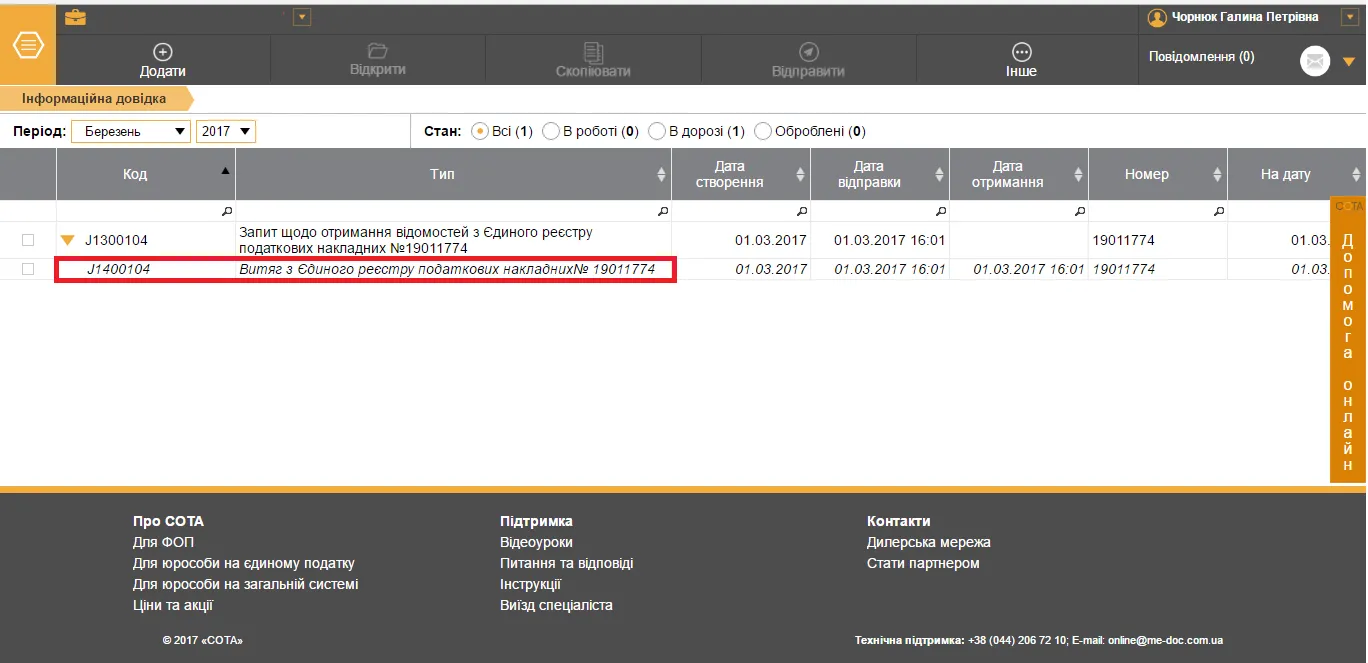Viewport: 1368px width, 663px height.
Task: Click the Код filter search field
Action: (x=146, y=211)
